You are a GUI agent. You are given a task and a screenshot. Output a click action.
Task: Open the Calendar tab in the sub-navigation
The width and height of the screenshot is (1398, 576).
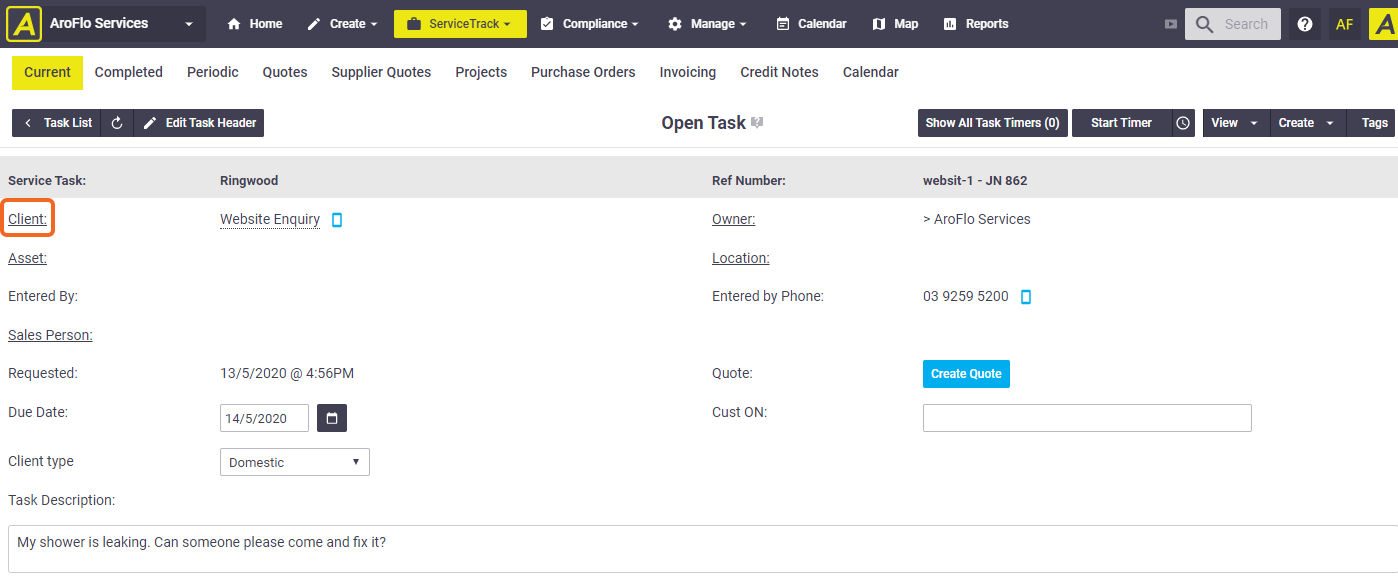pyautogui.click(x=871, y=72)
